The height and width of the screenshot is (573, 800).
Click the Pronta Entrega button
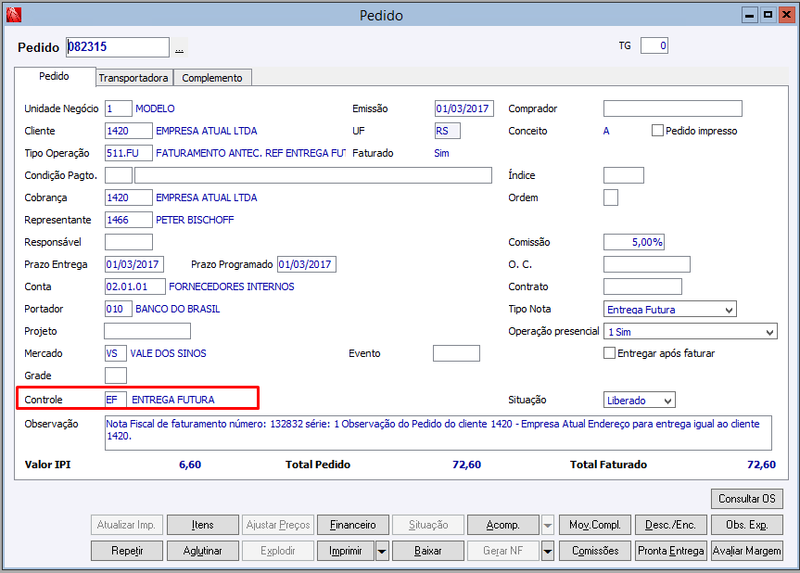click(670, 551)
